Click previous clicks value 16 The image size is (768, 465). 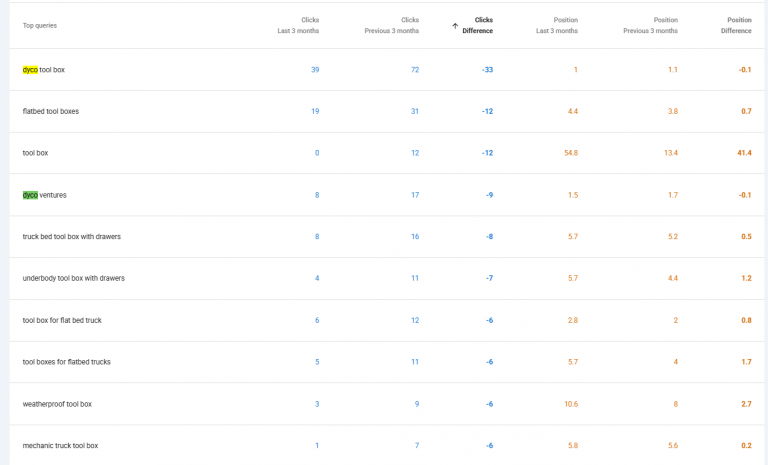(x=415, y=237)
